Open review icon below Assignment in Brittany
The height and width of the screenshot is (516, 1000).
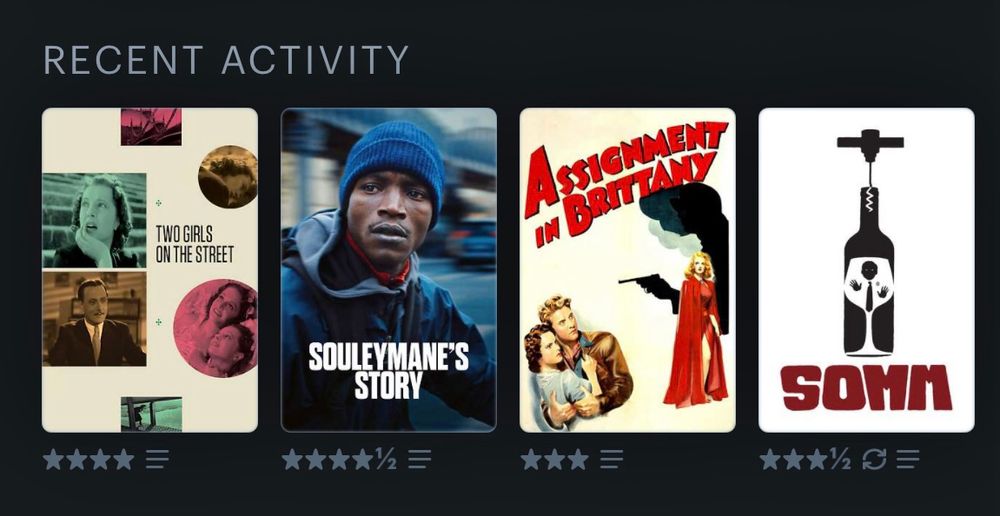(611, 459)
